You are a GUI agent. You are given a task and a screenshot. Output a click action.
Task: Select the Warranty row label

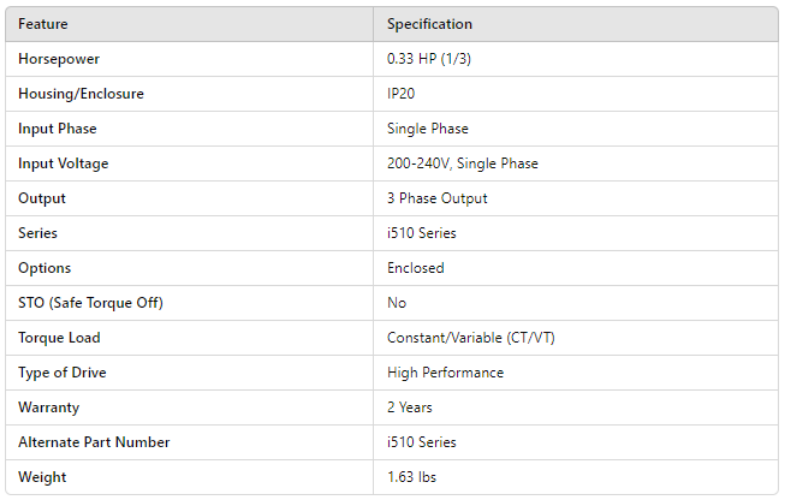(x=49, y=408)
